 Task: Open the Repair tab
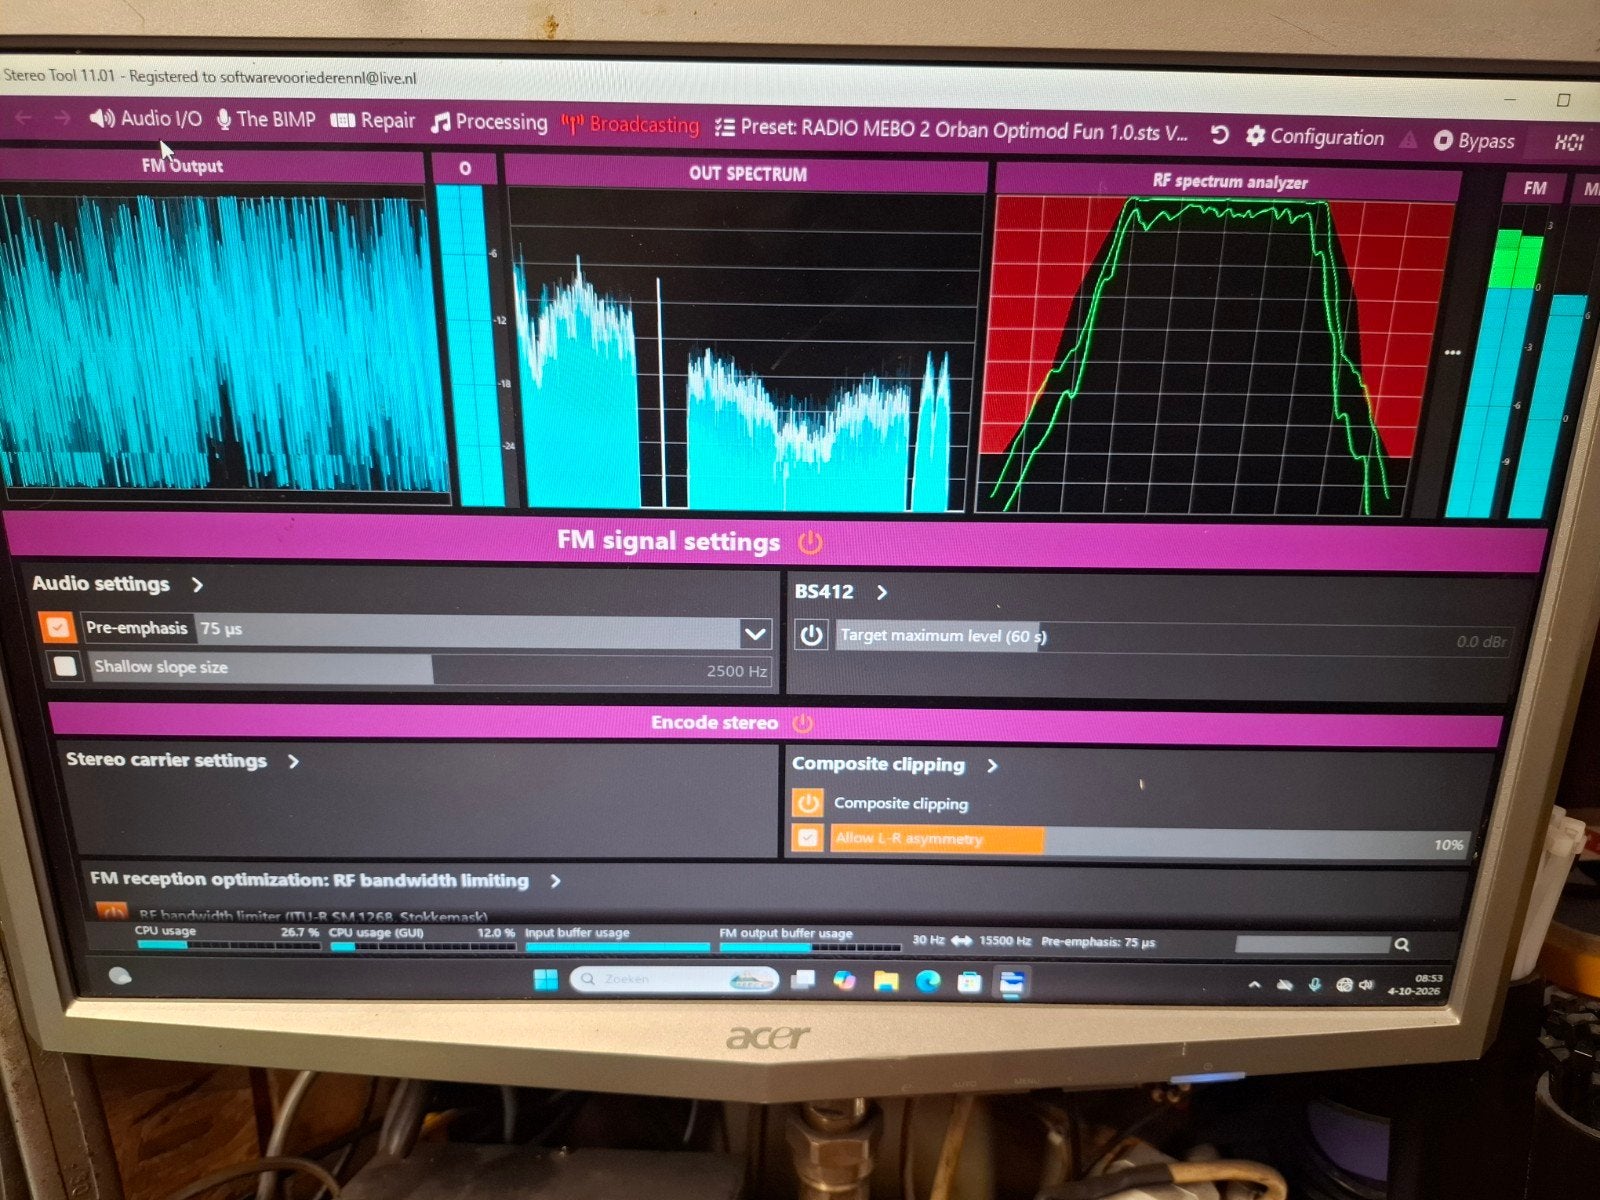pyautogui.click(x=373, y=121)
